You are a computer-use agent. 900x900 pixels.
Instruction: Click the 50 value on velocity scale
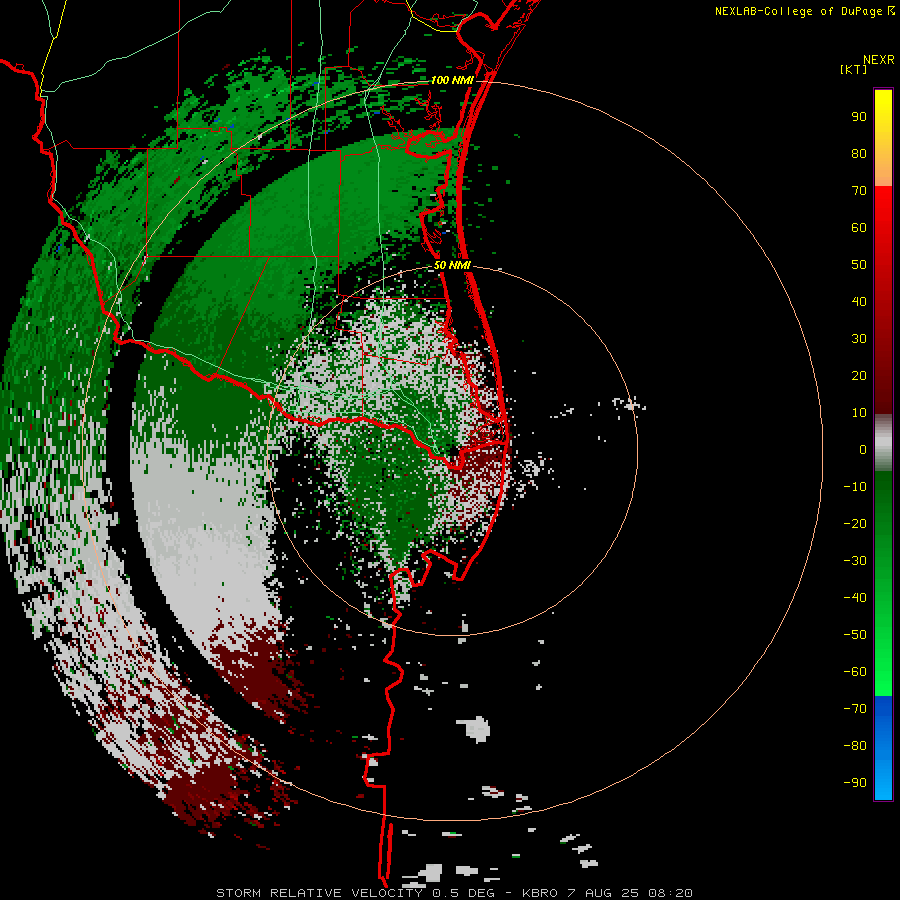coord(859,265)
